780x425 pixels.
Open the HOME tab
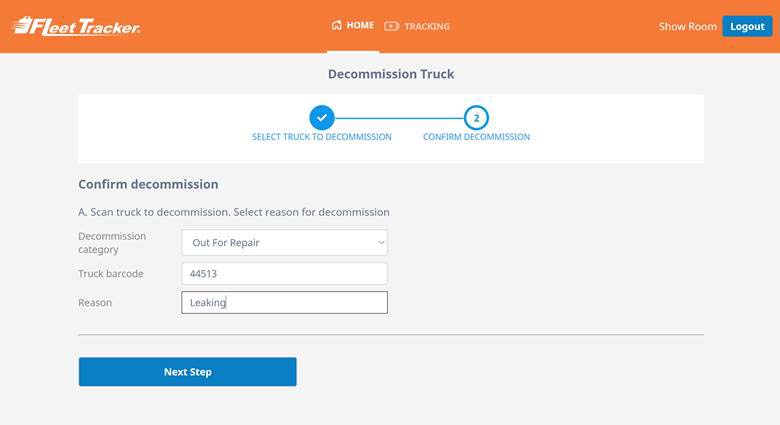point(360,26)
